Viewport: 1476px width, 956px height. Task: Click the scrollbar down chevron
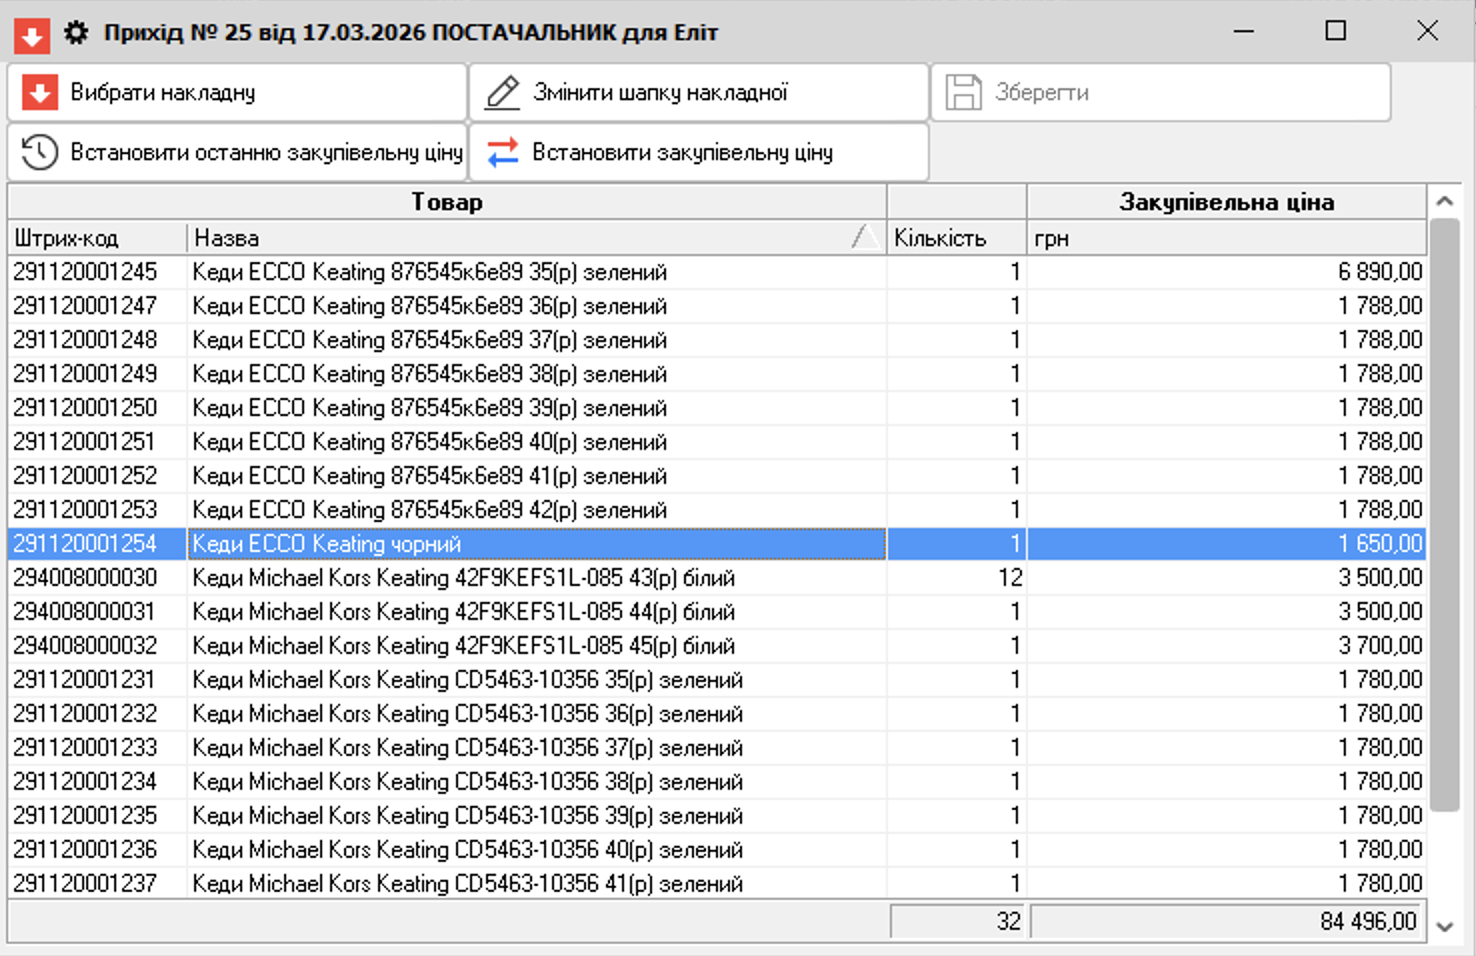click(x=1443, y=929)
